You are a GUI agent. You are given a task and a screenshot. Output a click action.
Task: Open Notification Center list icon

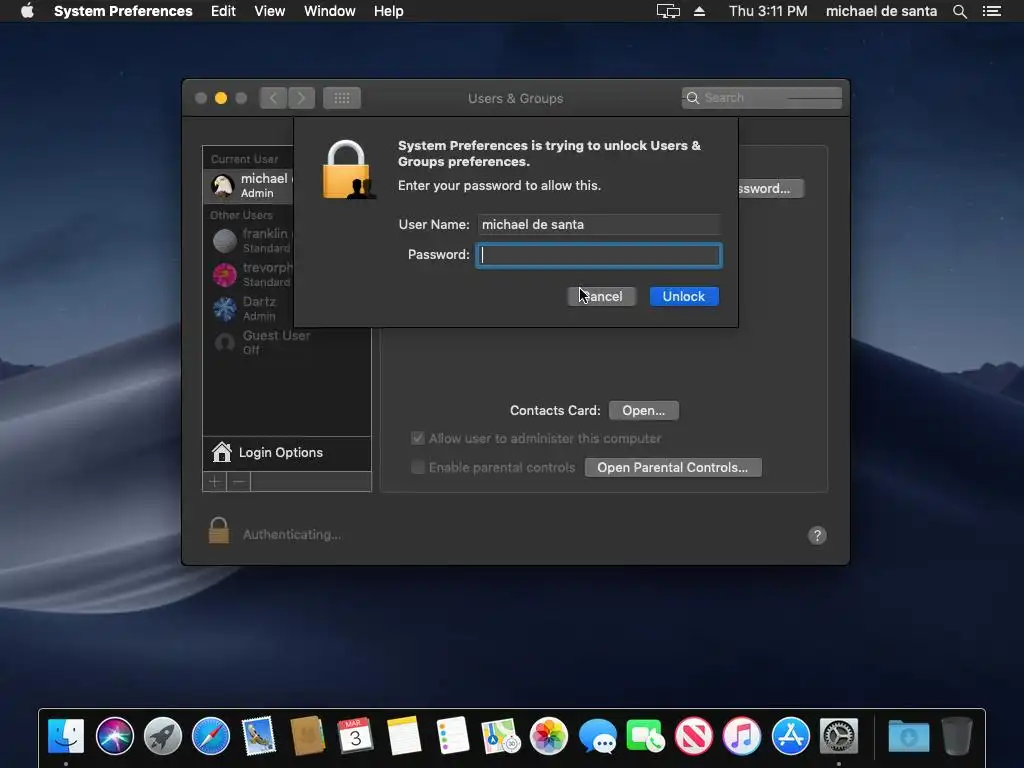(x=992, y=11)
